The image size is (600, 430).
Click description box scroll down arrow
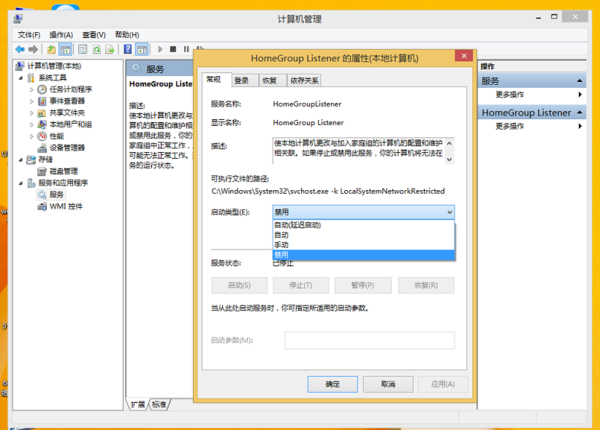tap(450, 160)
